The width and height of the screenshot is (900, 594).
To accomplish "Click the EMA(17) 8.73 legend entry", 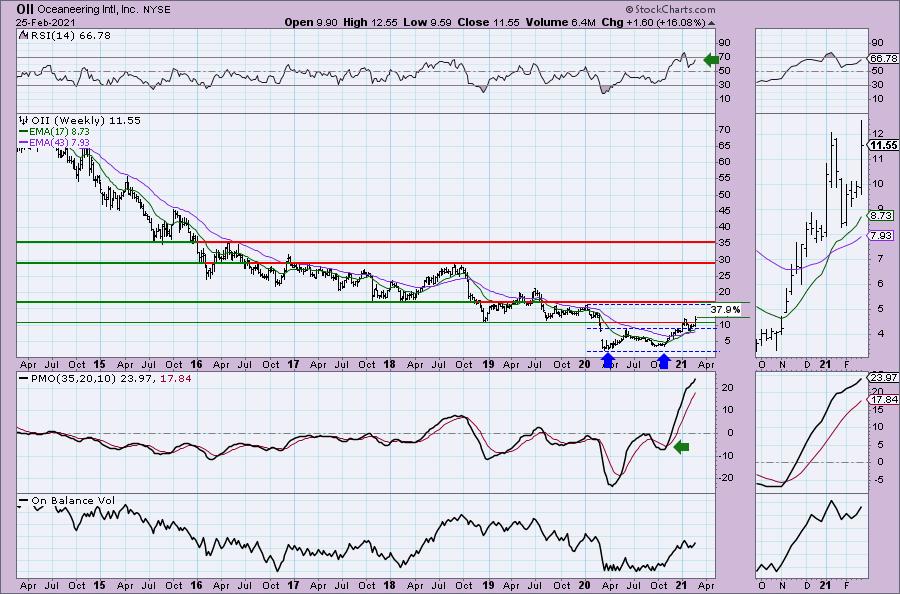I will coord(59,131).
